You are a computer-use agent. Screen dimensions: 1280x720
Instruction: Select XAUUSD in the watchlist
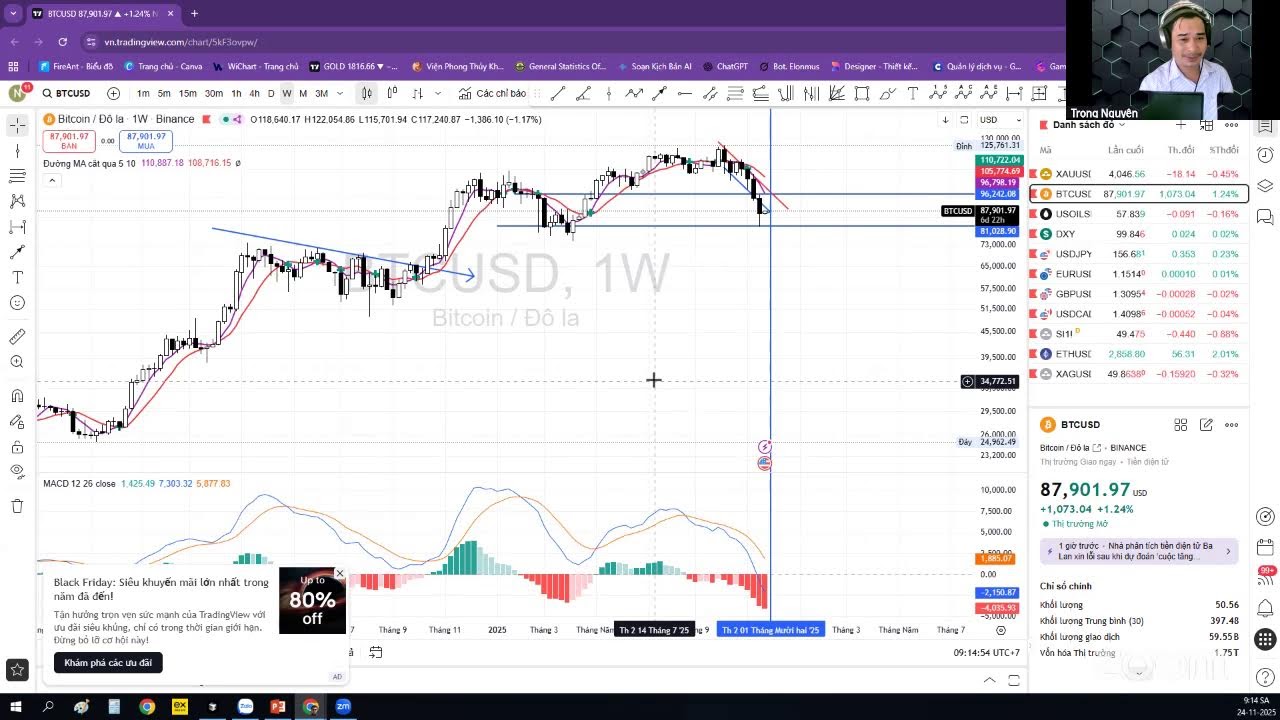click(x=1139, y=174)
